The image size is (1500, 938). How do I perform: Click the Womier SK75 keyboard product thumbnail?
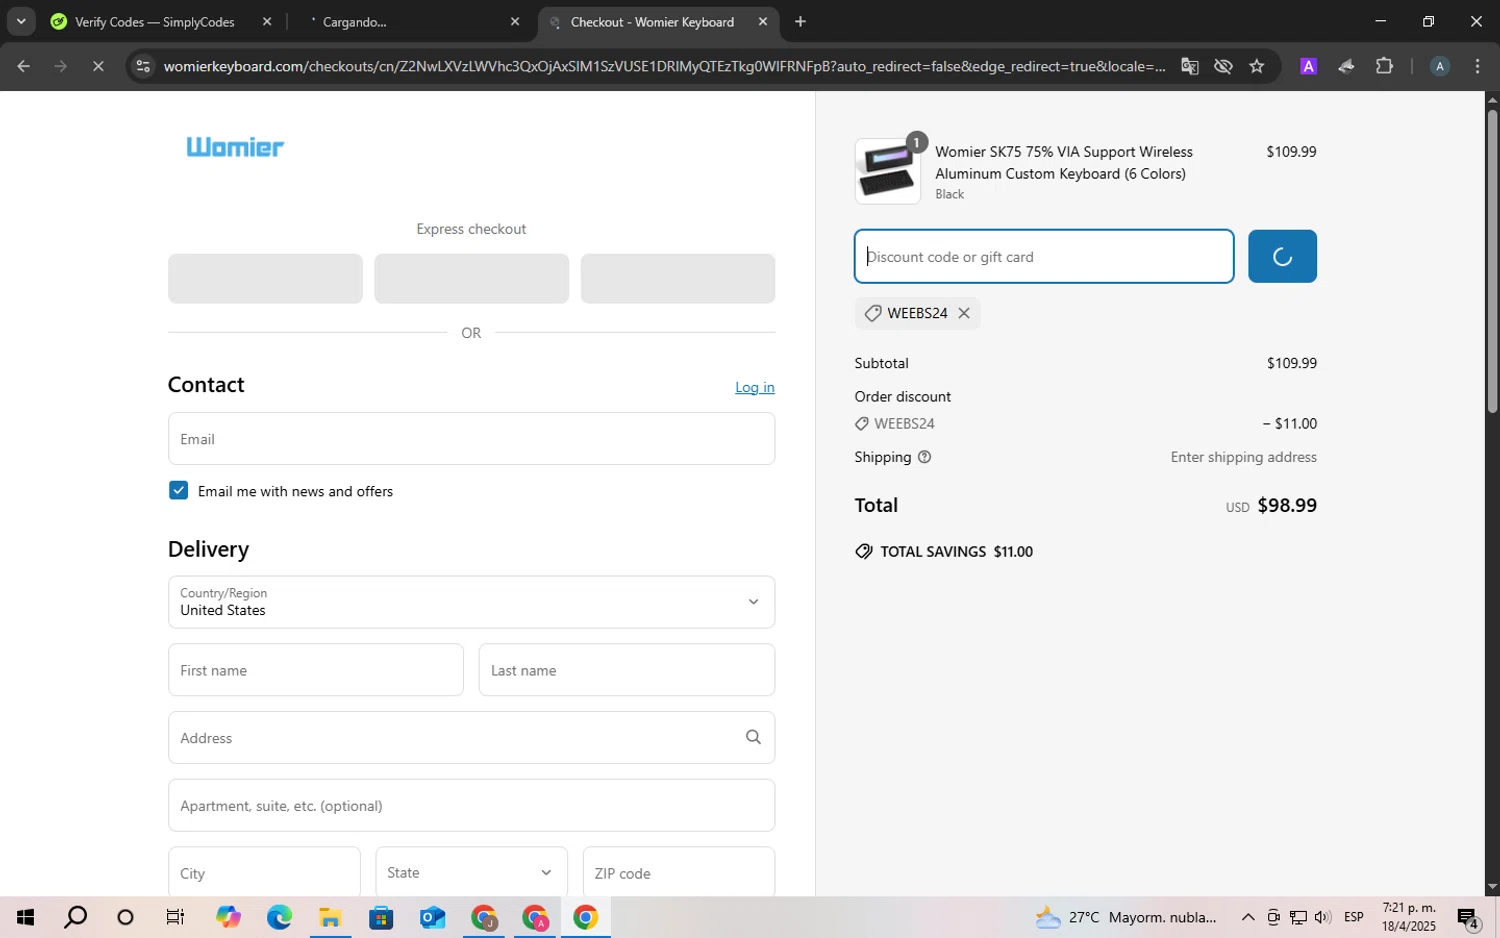pos(887,171)
